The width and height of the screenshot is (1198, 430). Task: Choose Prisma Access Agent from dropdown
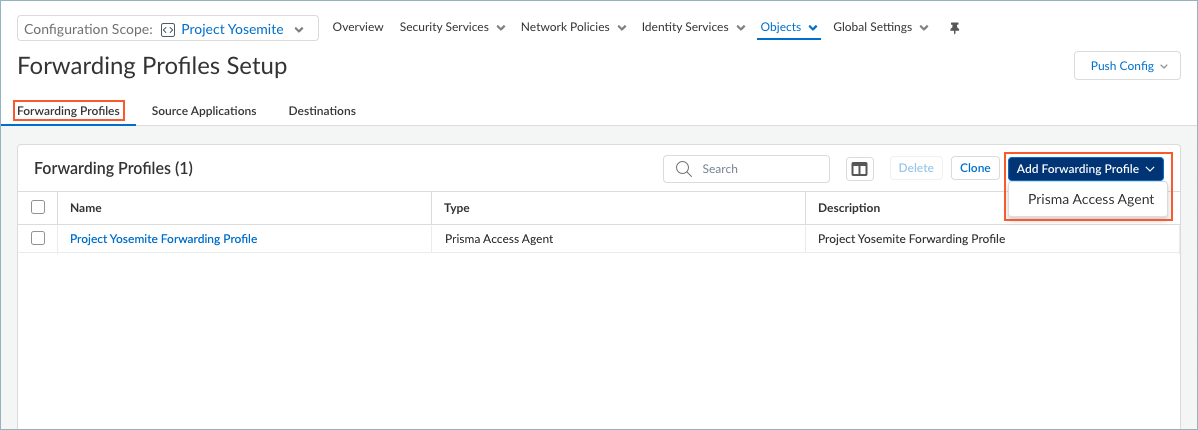pyautogui.click(x=1090, y=199)
